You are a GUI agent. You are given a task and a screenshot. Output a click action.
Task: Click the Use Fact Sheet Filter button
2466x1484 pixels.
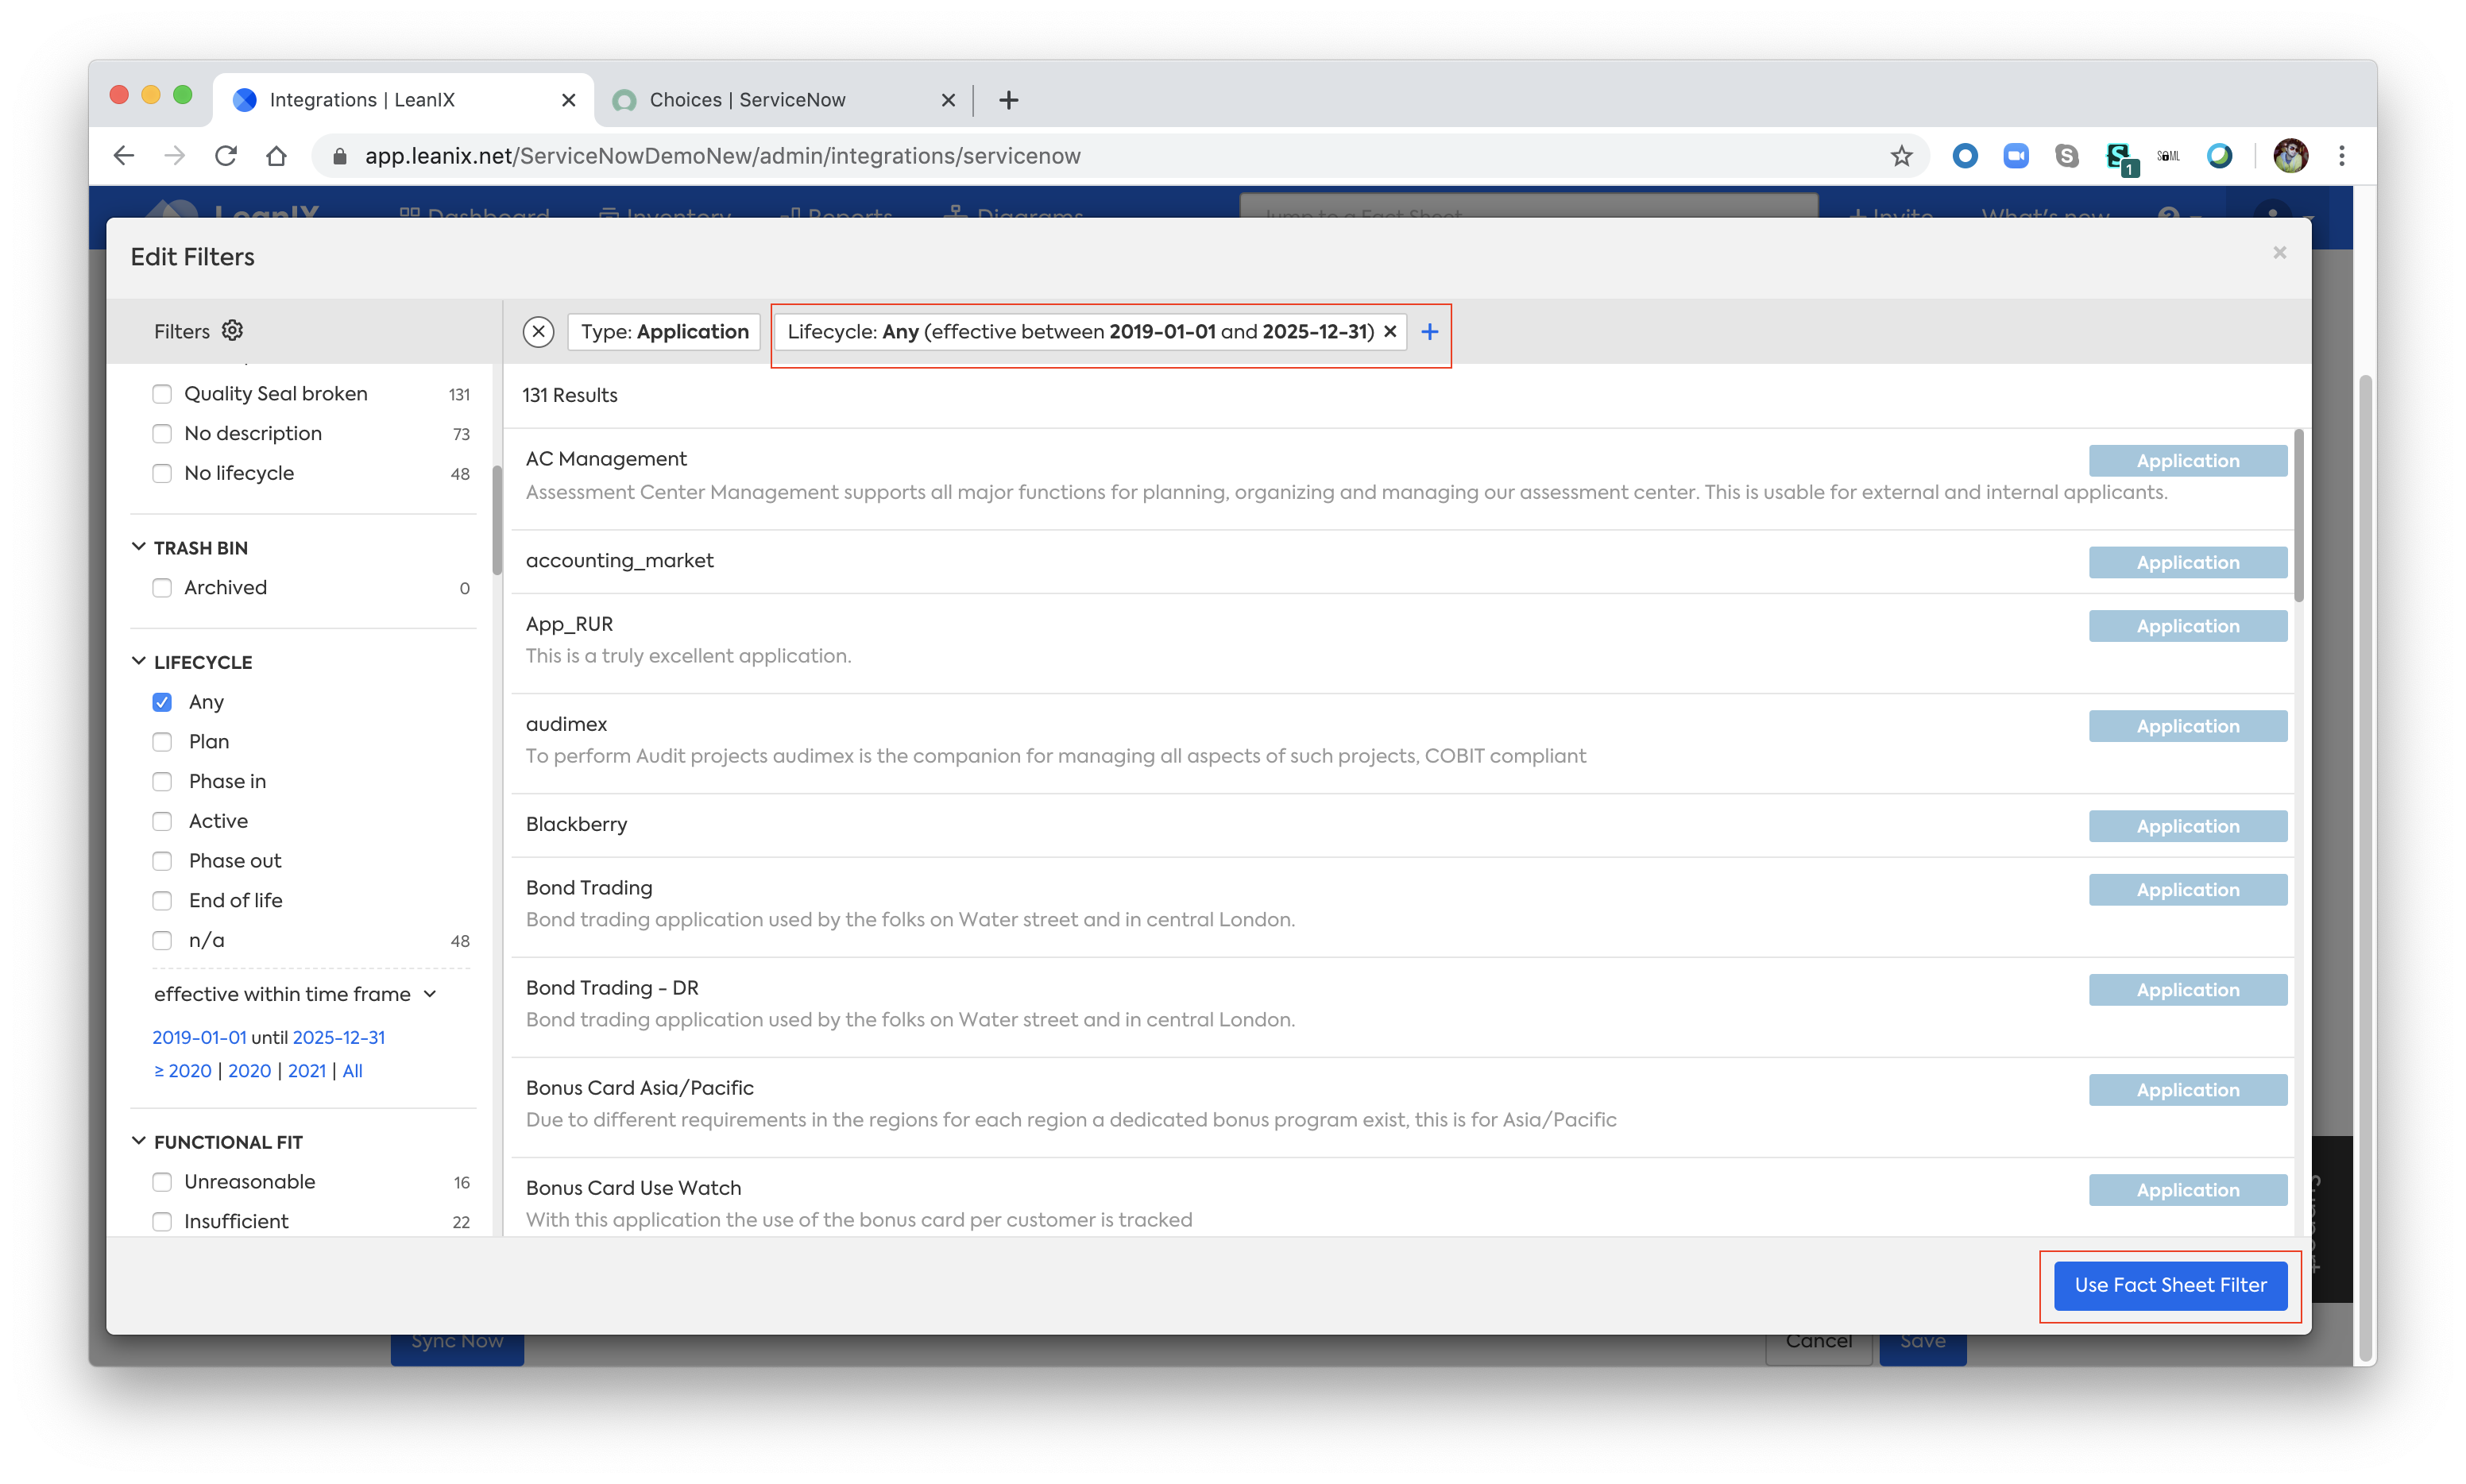[x=2171, y=1285]
